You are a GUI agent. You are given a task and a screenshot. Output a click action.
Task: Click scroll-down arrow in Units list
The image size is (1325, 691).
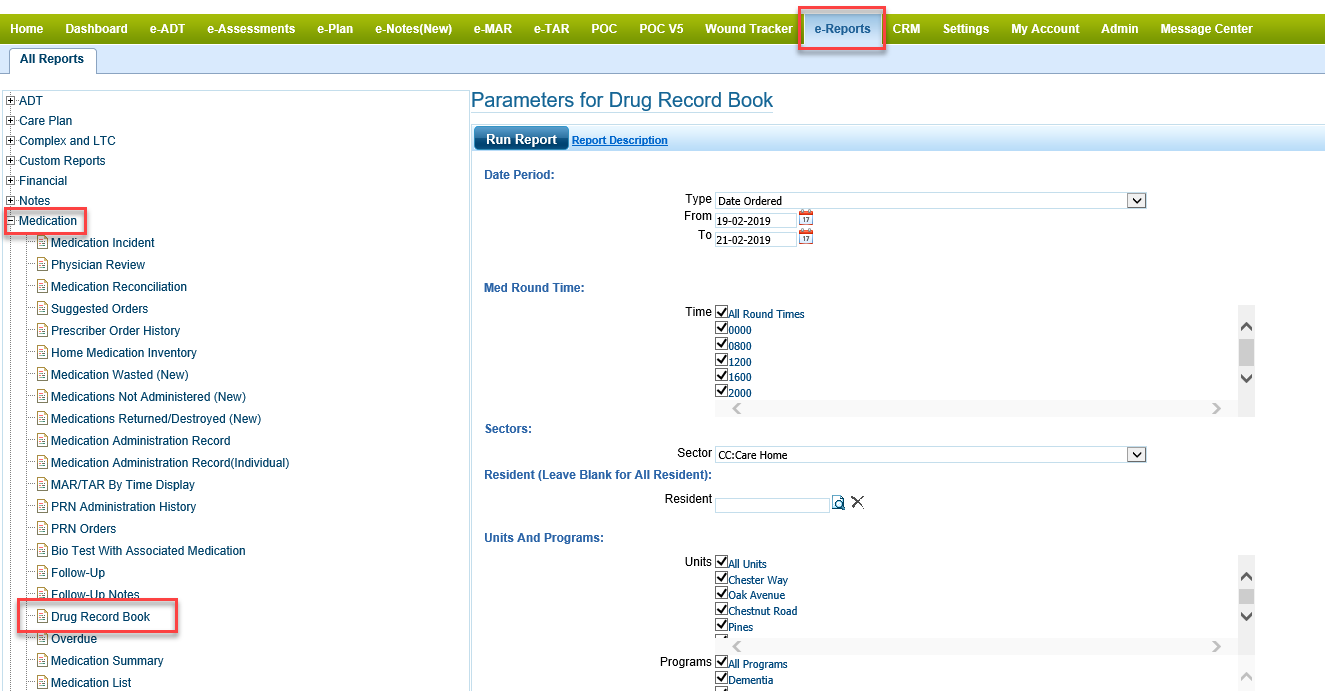click(1246, 616)
